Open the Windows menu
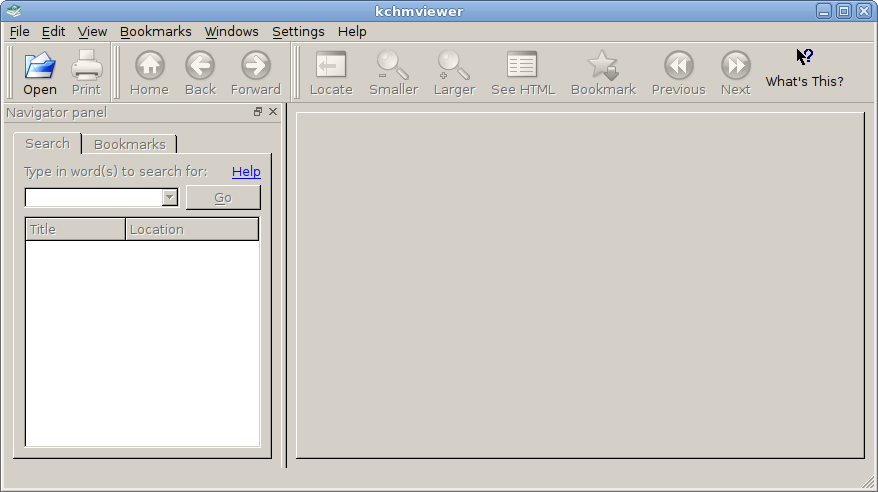Image resolution: width=878 pixels, height=492 pixels. tap(232, 32)
